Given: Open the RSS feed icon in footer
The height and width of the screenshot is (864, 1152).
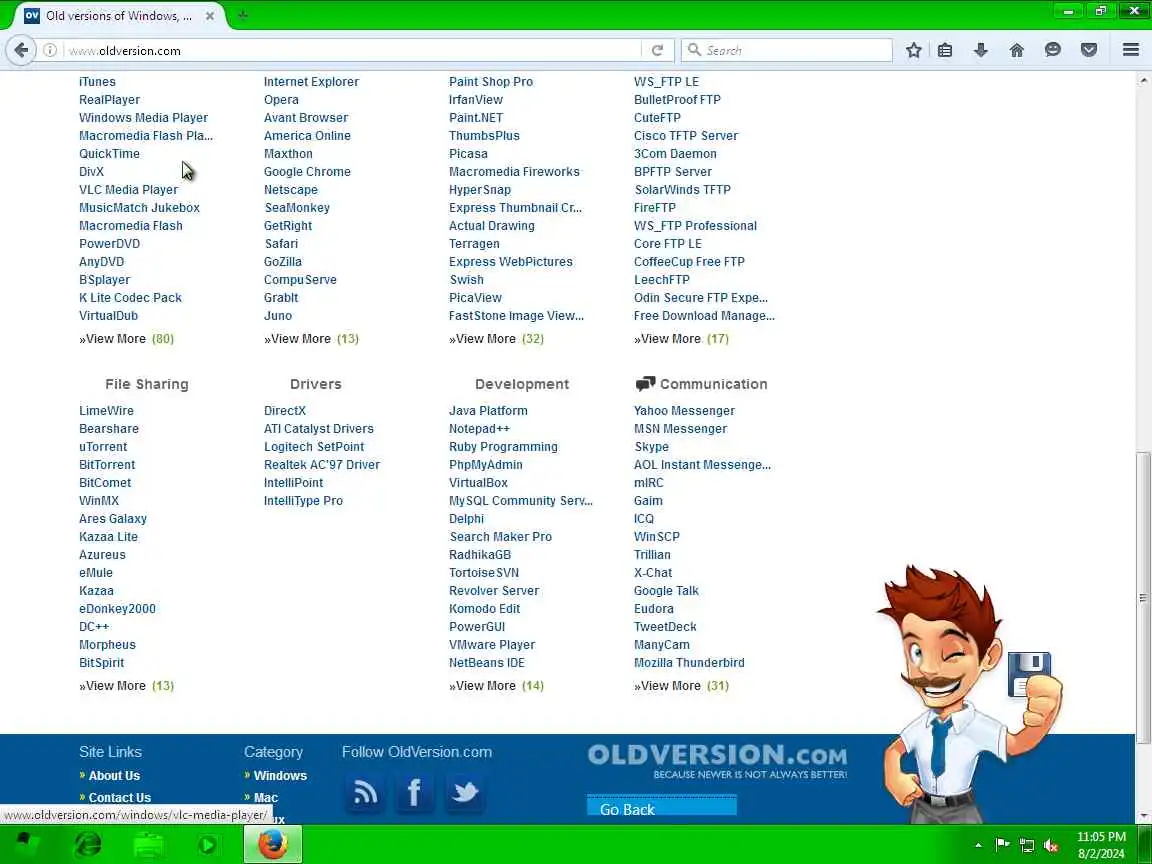Looking at the screenshot, I should pyautogui.click(x=365, y=793).
